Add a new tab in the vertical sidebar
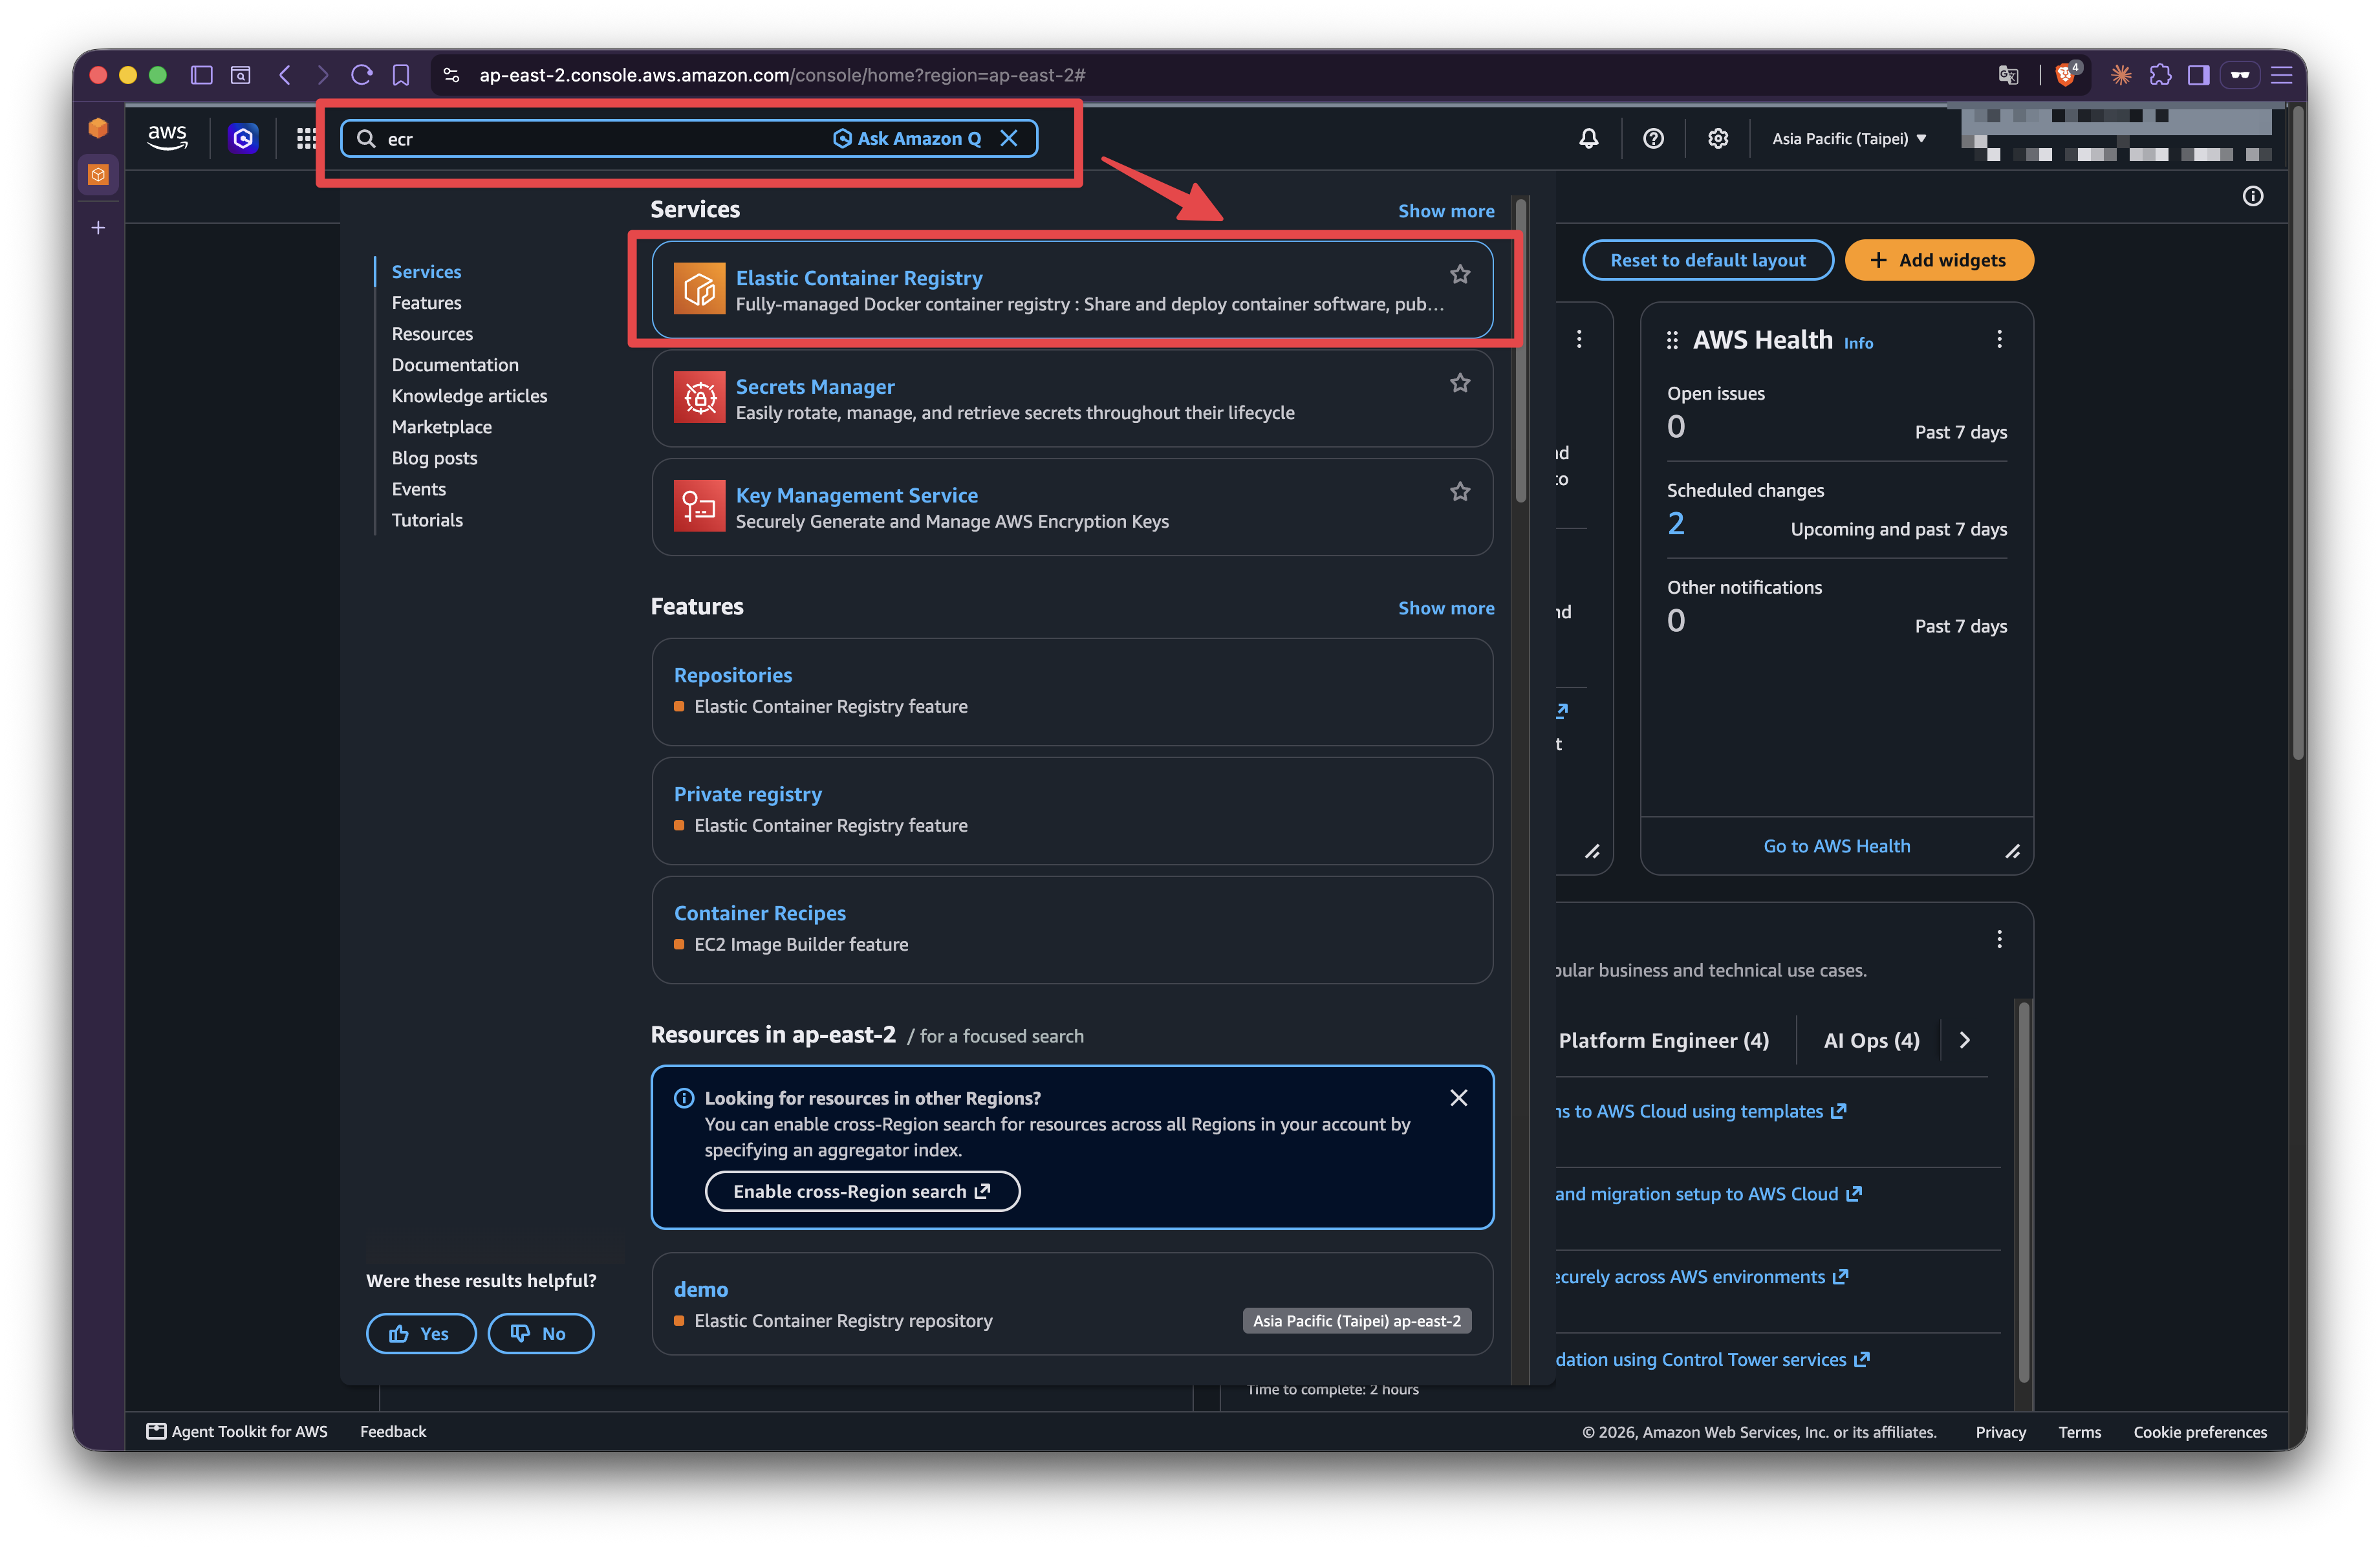The width and height of the screenshot is (2380, 1547). (98, 228)
